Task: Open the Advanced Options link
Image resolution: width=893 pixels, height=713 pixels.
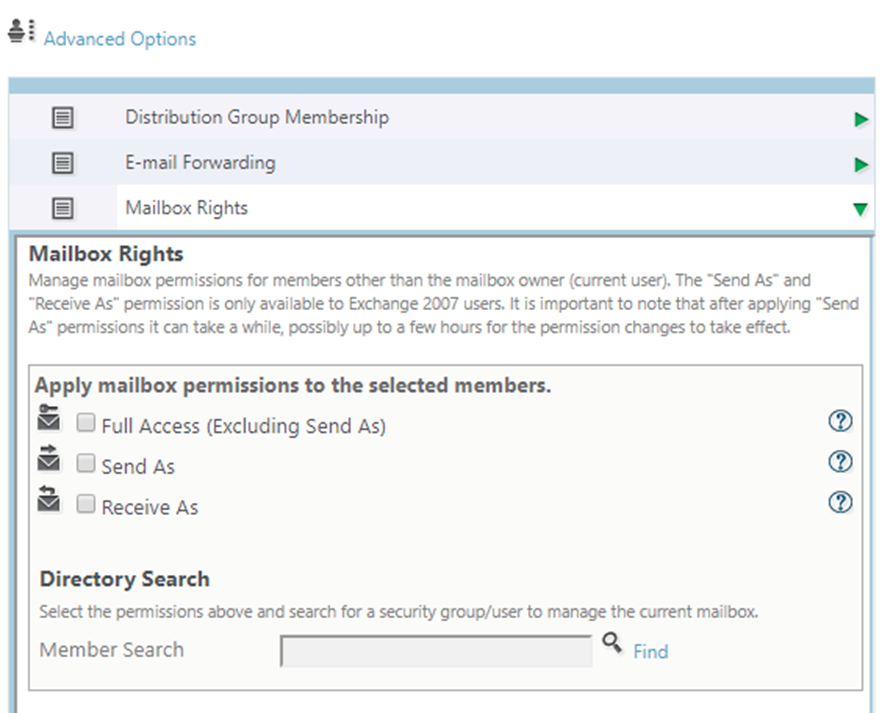Action: coord(120,39)
